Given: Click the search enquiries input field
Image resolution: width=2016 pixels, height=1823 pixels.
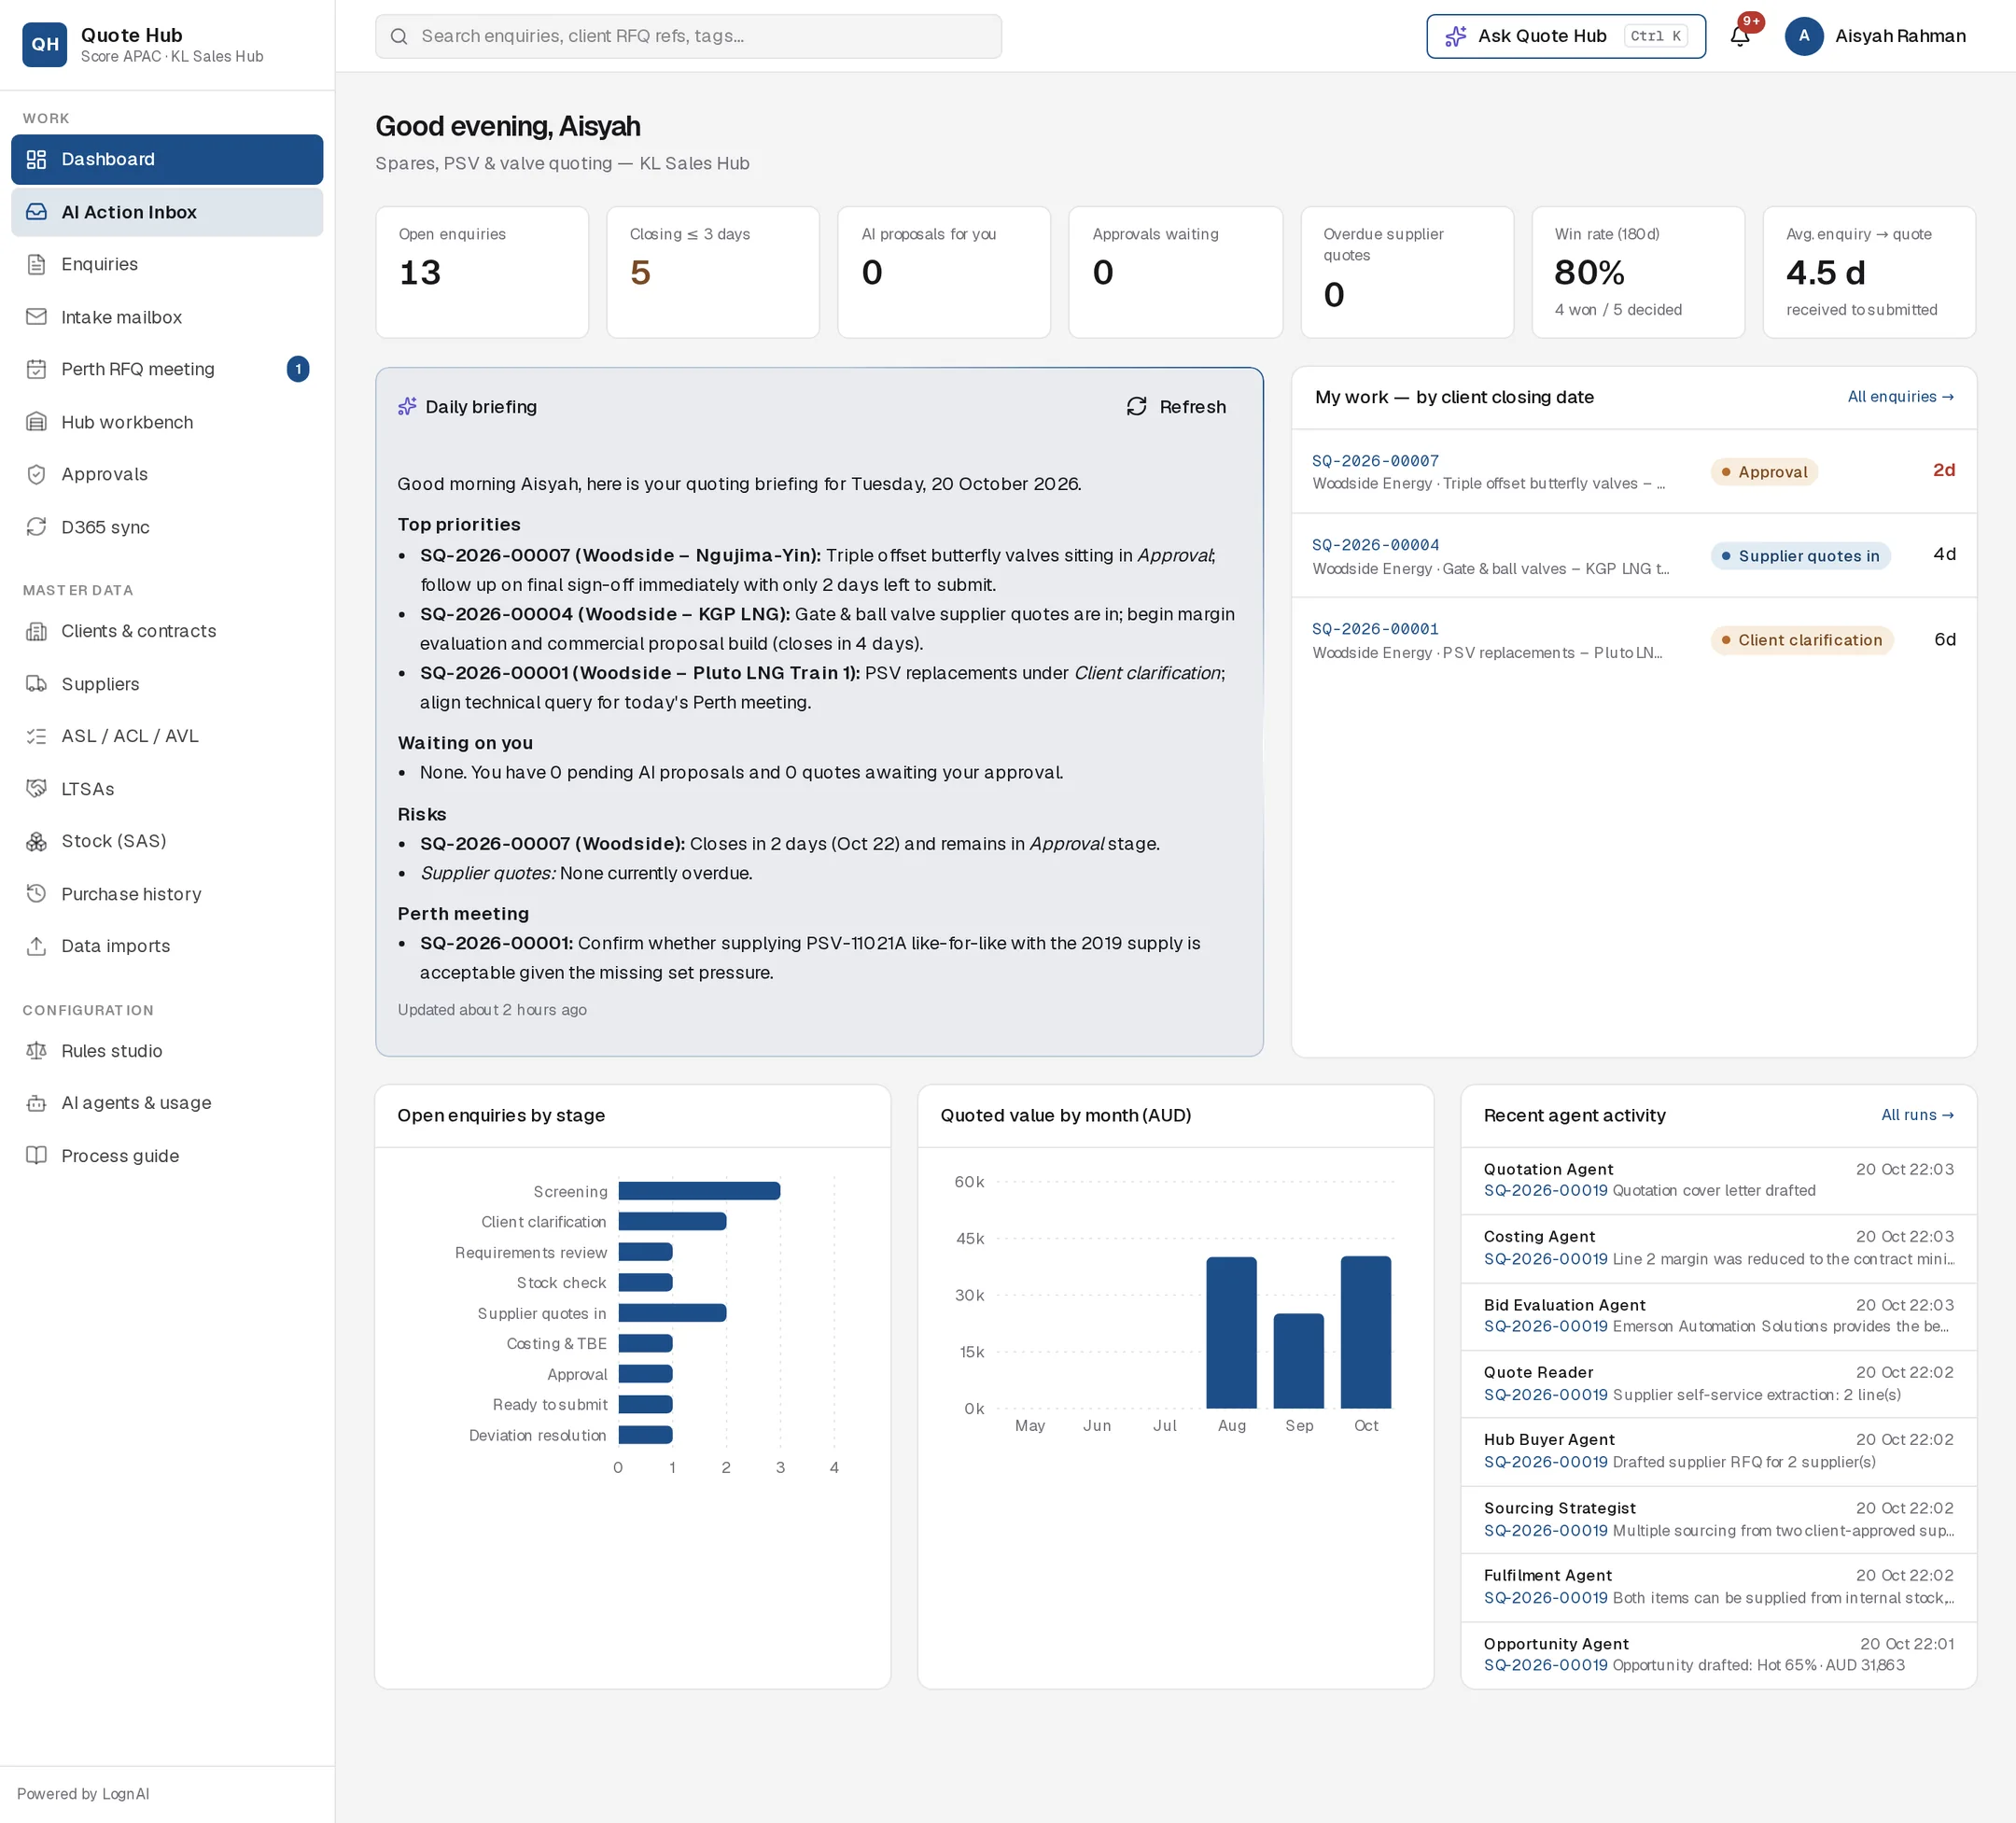Looking at the screenshot, I should [x=688, y=36].
